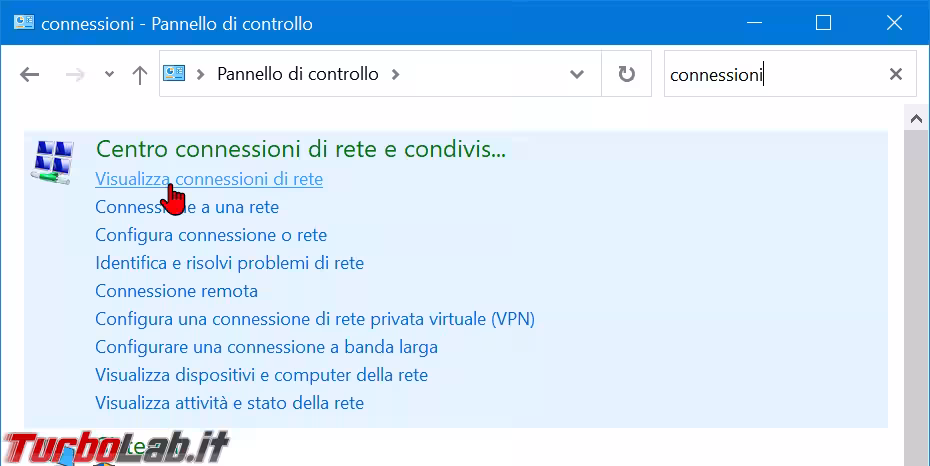The image size is (930, 466).
Task: Click the Control Panel address bar icon
Action: pyautogui.click(x=175, y=73)
